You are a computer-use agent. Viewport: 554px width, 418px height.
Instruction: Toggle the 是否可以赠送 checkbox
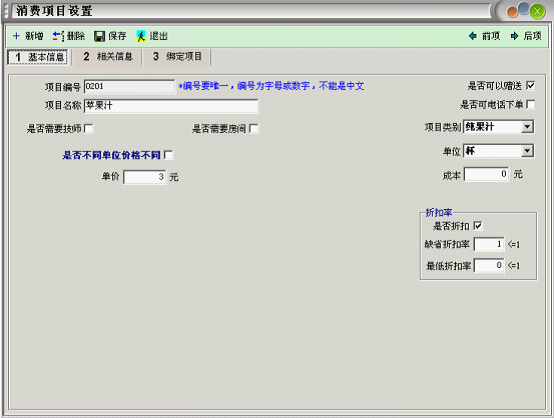click(x=530, y=86)
